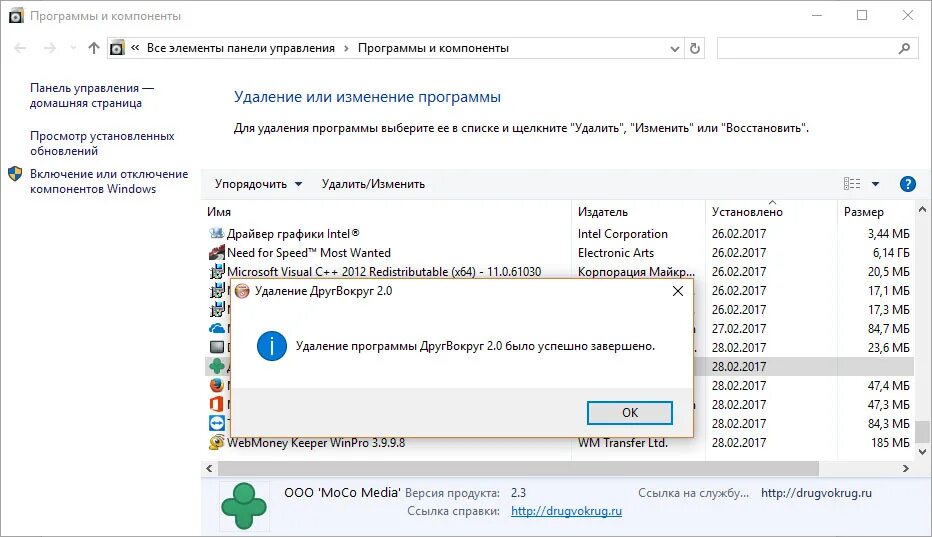Click OK in the uninstall dialog

[629, 413]
